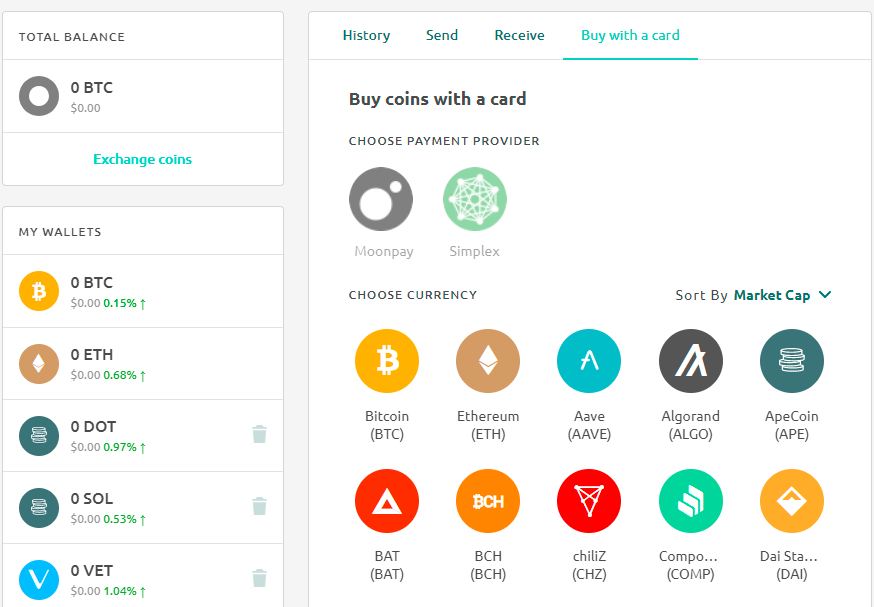Choose Algorand (ALGO) currency icon

coord(691,361)
